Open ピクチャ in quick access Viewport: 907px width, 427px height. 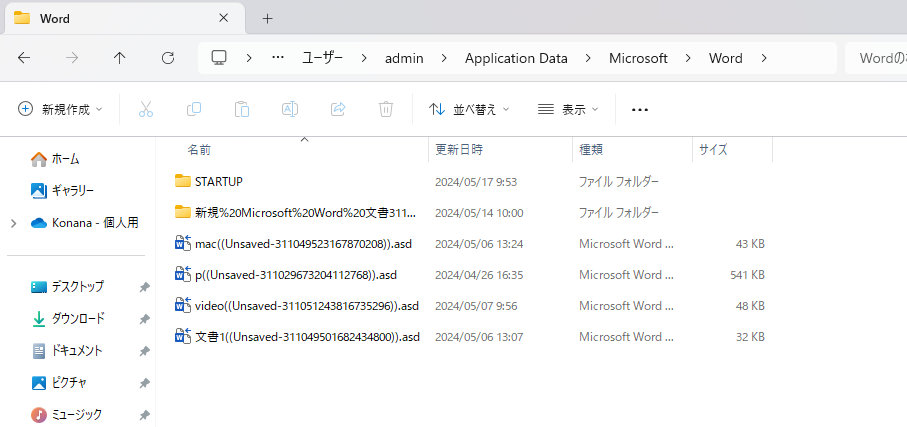(60, 382)
